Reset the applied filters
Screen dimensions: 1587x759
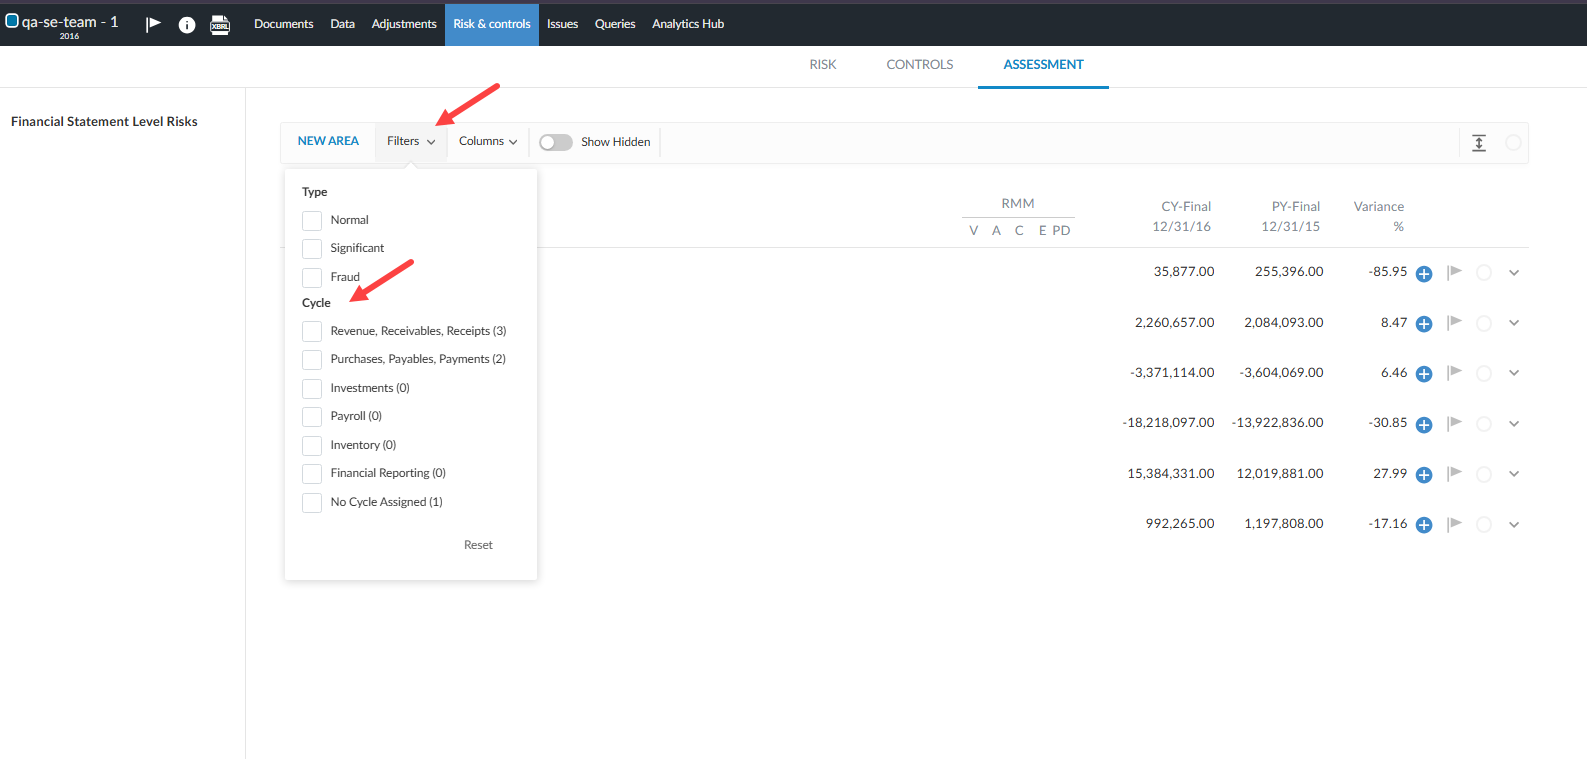[x=478, y=545]
